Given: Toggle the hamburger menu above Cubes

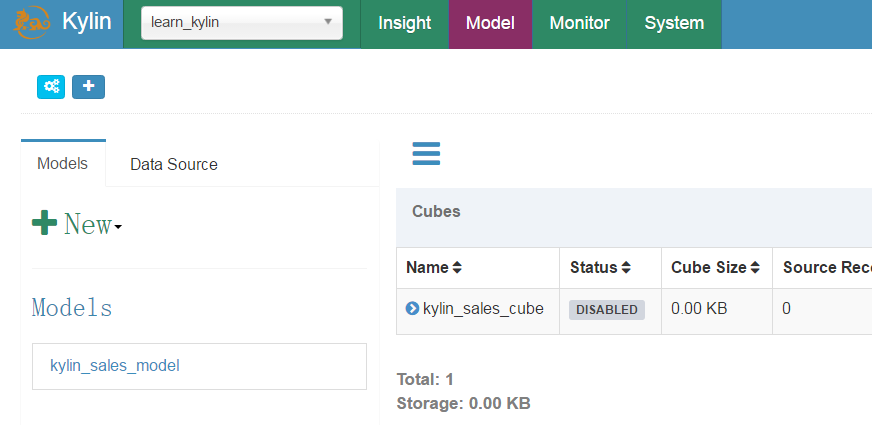Looking at the screenshot, I should click(x=426, y=154).
